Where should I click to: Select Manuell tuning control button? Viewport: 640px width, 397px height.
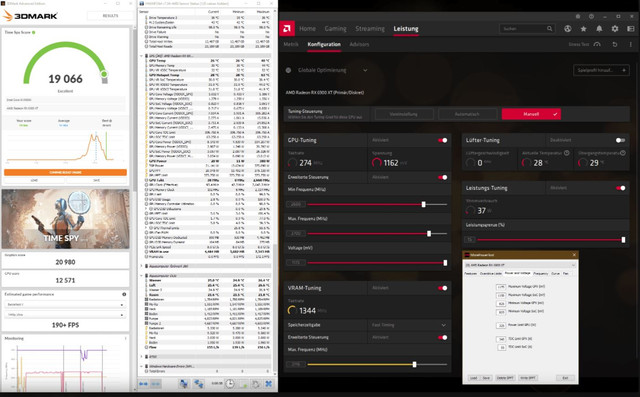531,114
